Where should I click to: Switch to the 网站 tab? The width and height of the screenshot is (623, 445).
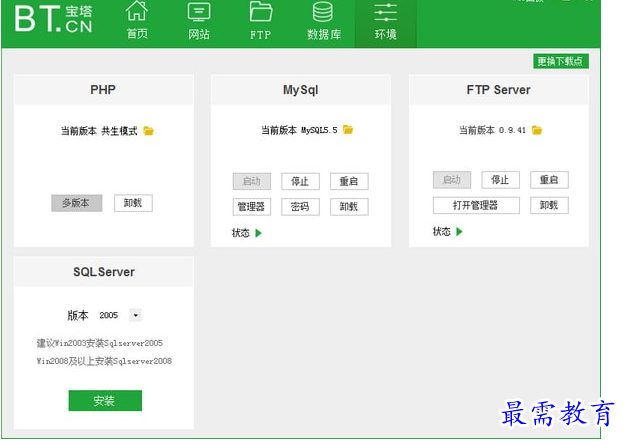pos(199,21)
